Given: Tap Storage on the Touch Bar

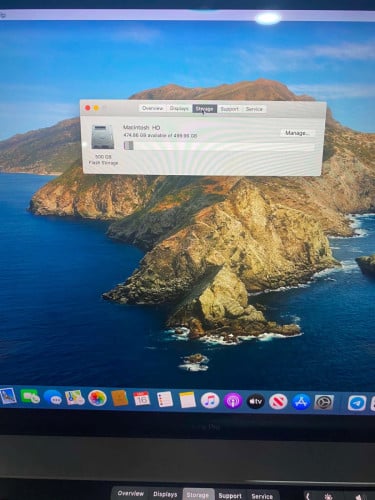Looking at the screenshot, I should click(198, 495).
